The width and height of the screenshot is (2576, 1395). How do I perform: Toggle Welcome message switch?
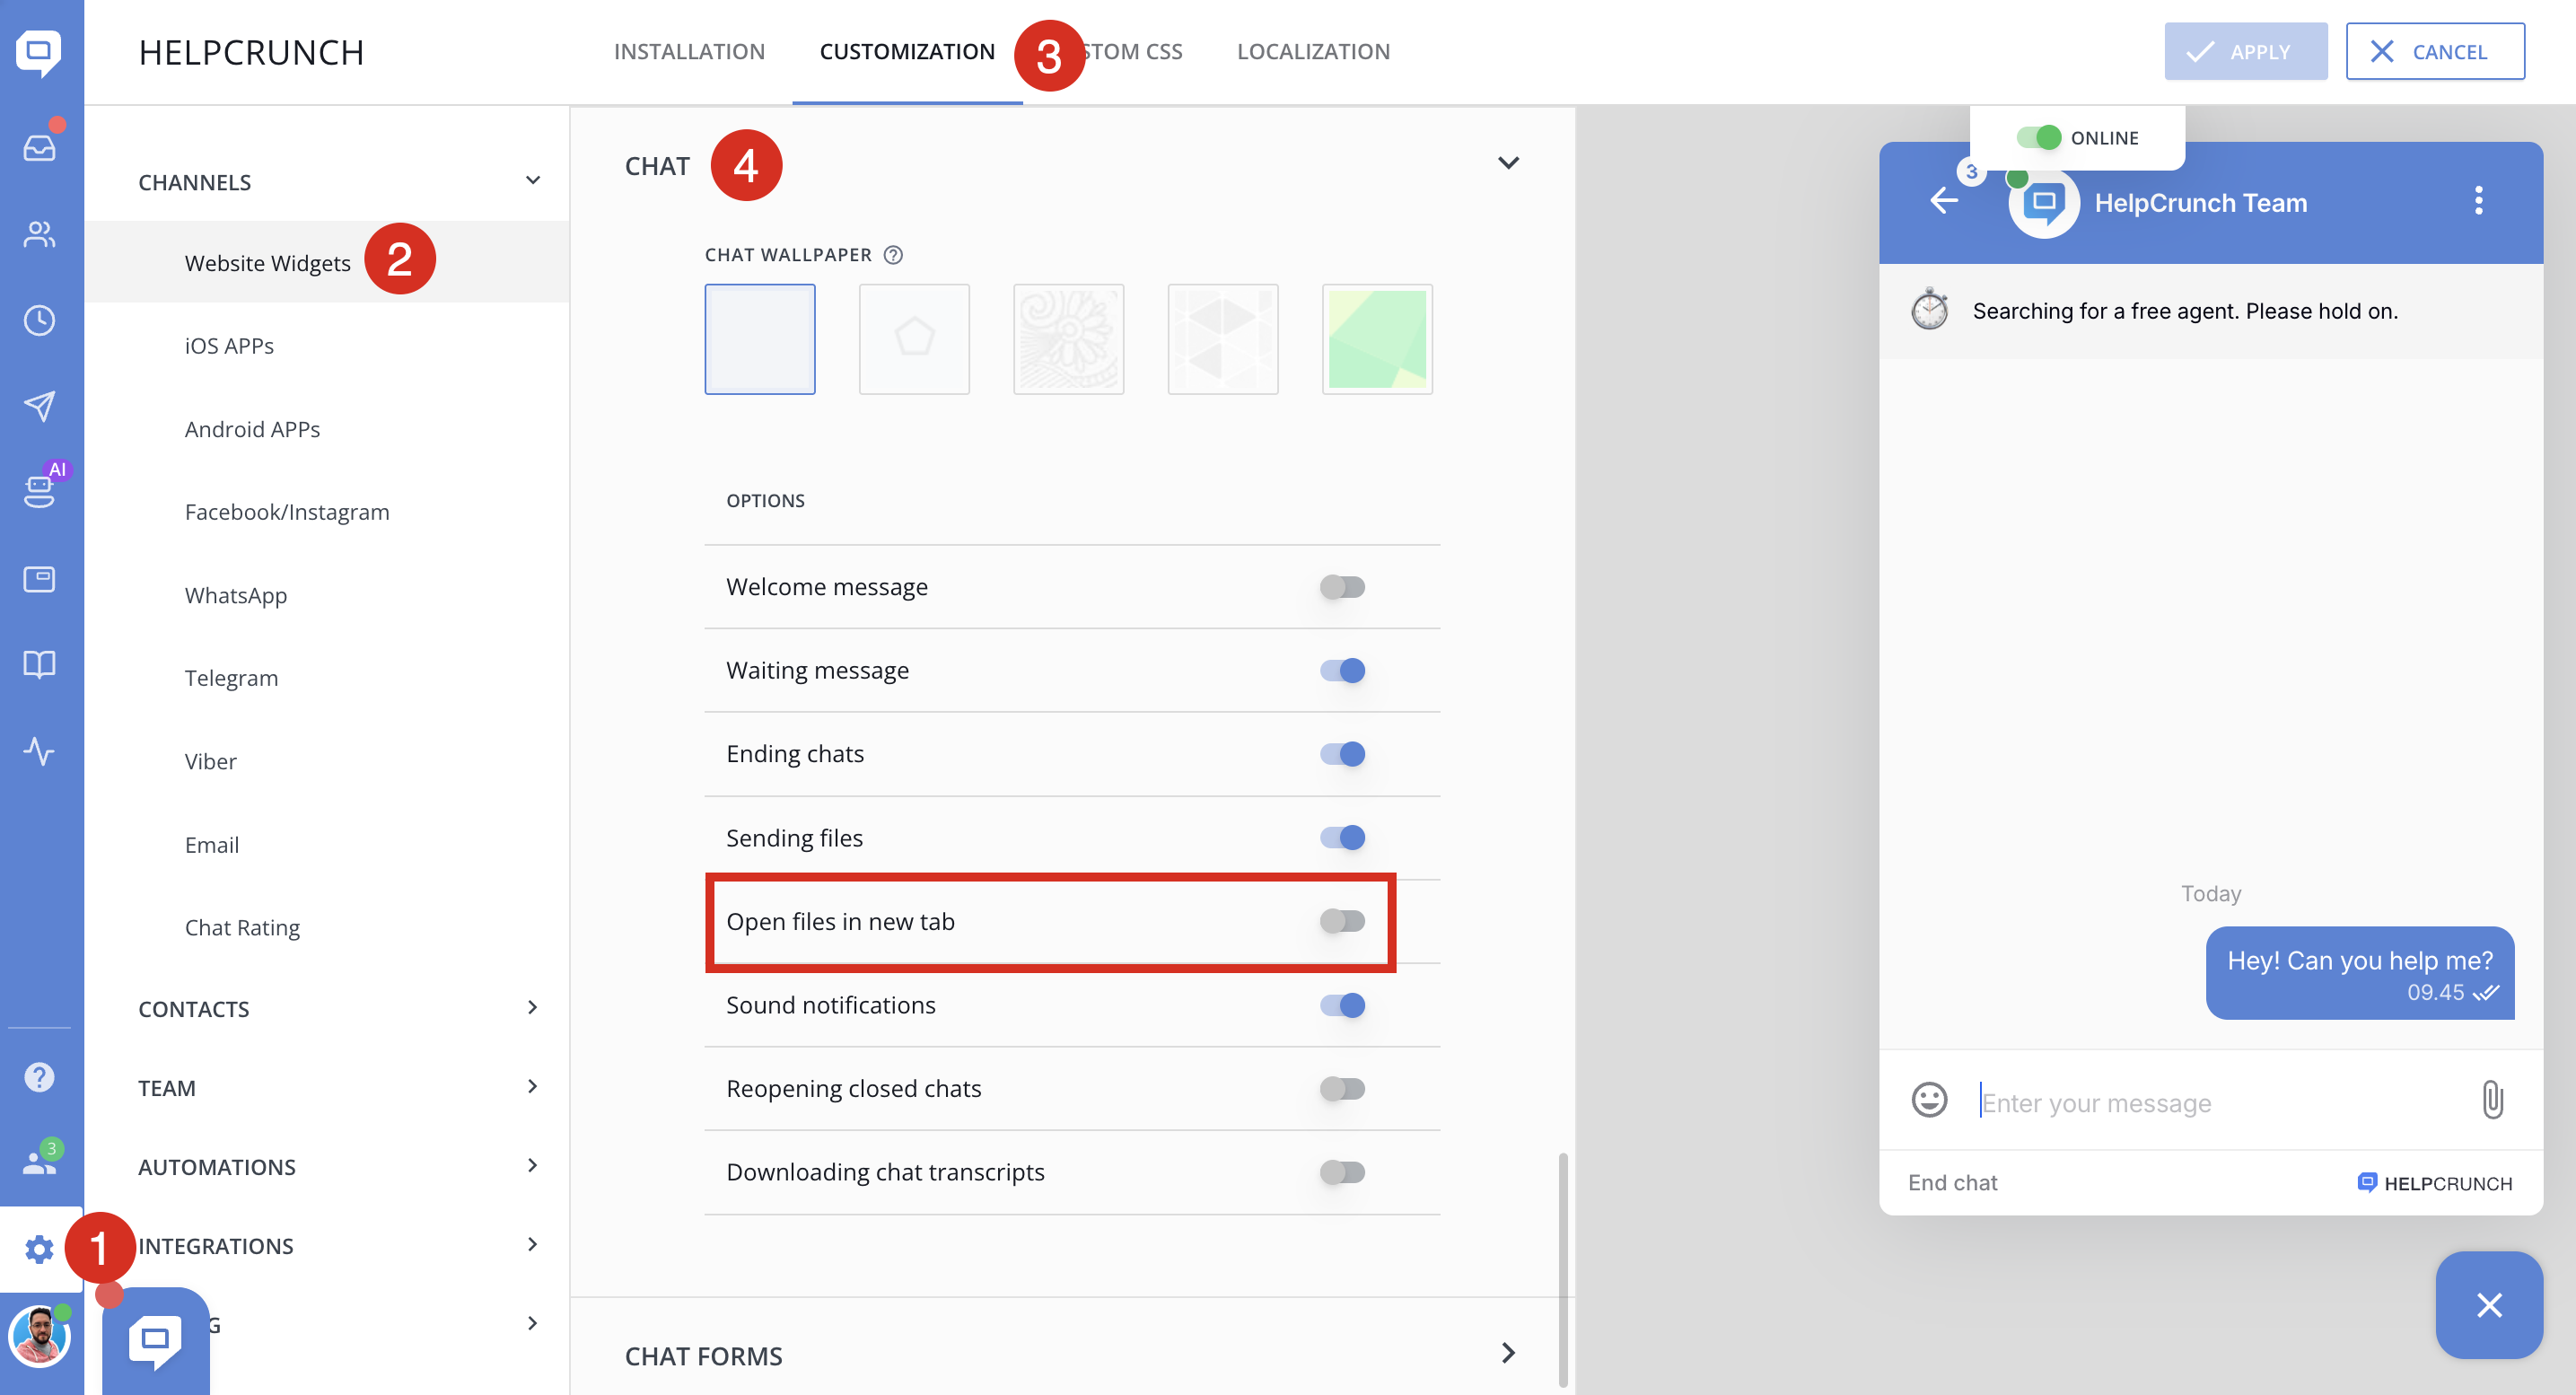click(1342, 587)
